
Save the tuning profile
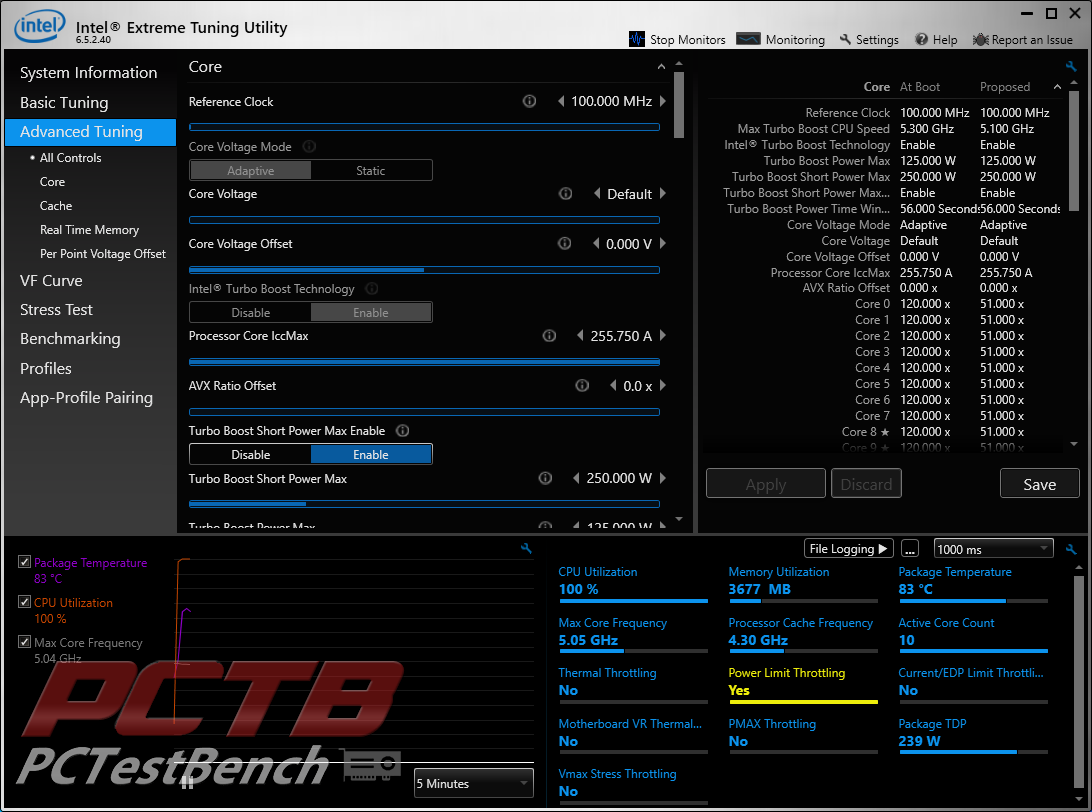click(x=1040, y=484)
